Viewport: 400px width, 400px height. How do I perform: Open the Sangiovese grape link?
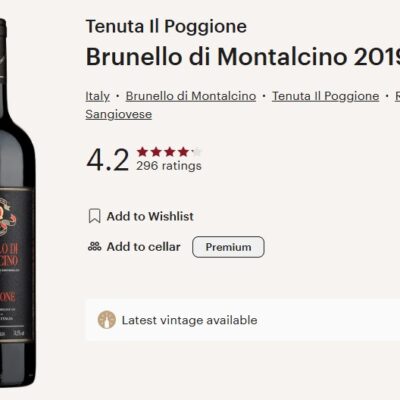coord(119,114)
